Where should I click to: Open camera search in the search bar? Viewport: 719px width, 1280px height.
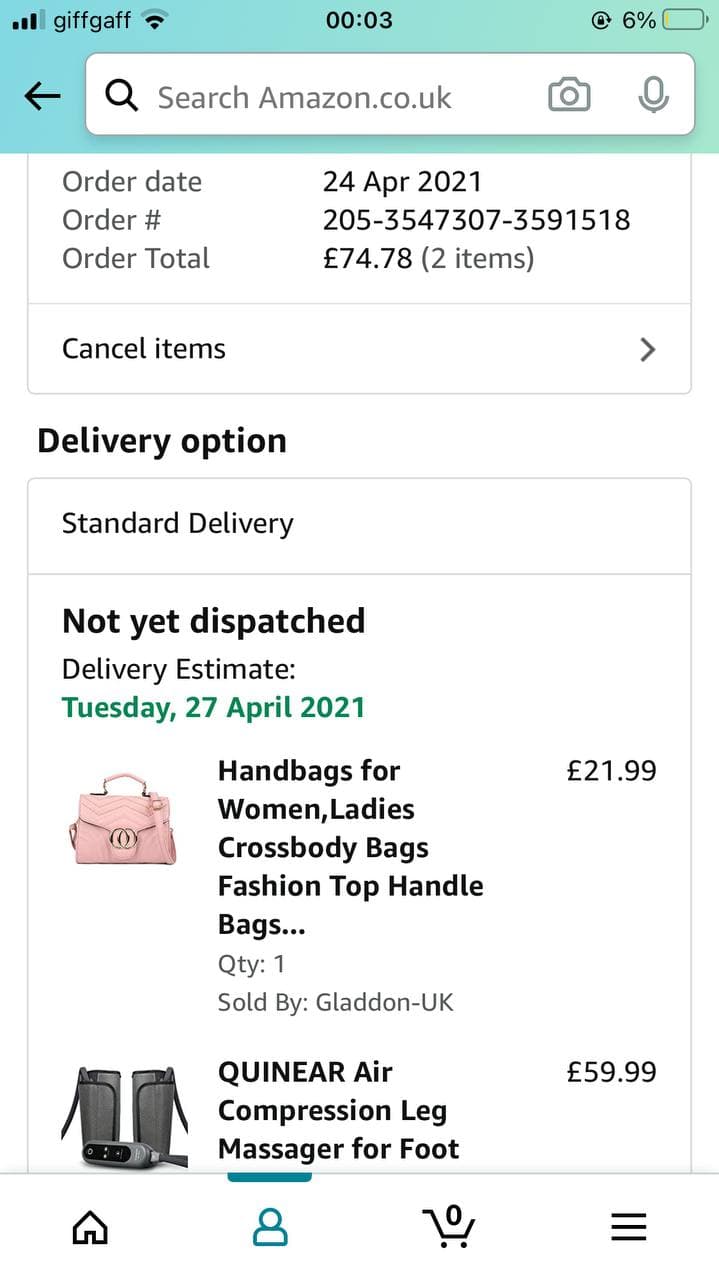(x=569, y=96)
